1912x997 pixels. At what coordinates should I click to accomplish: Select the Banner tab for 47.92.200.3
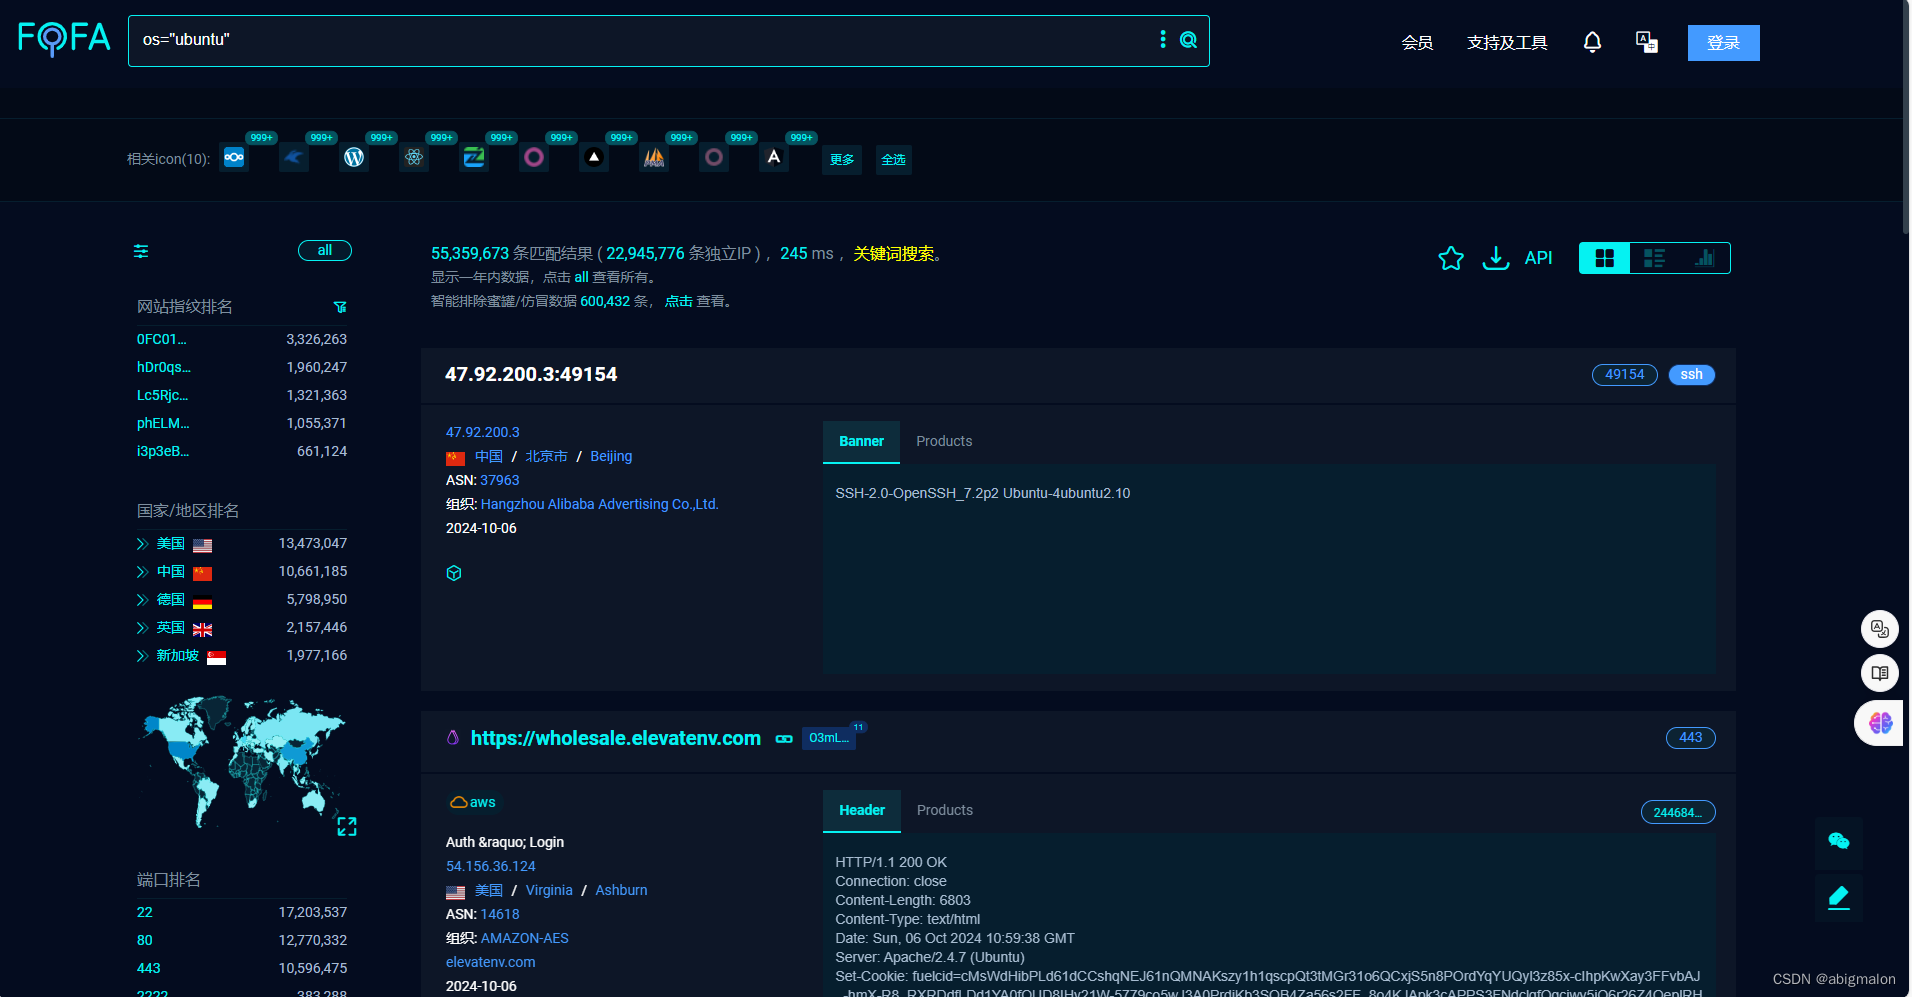[861, 441]
